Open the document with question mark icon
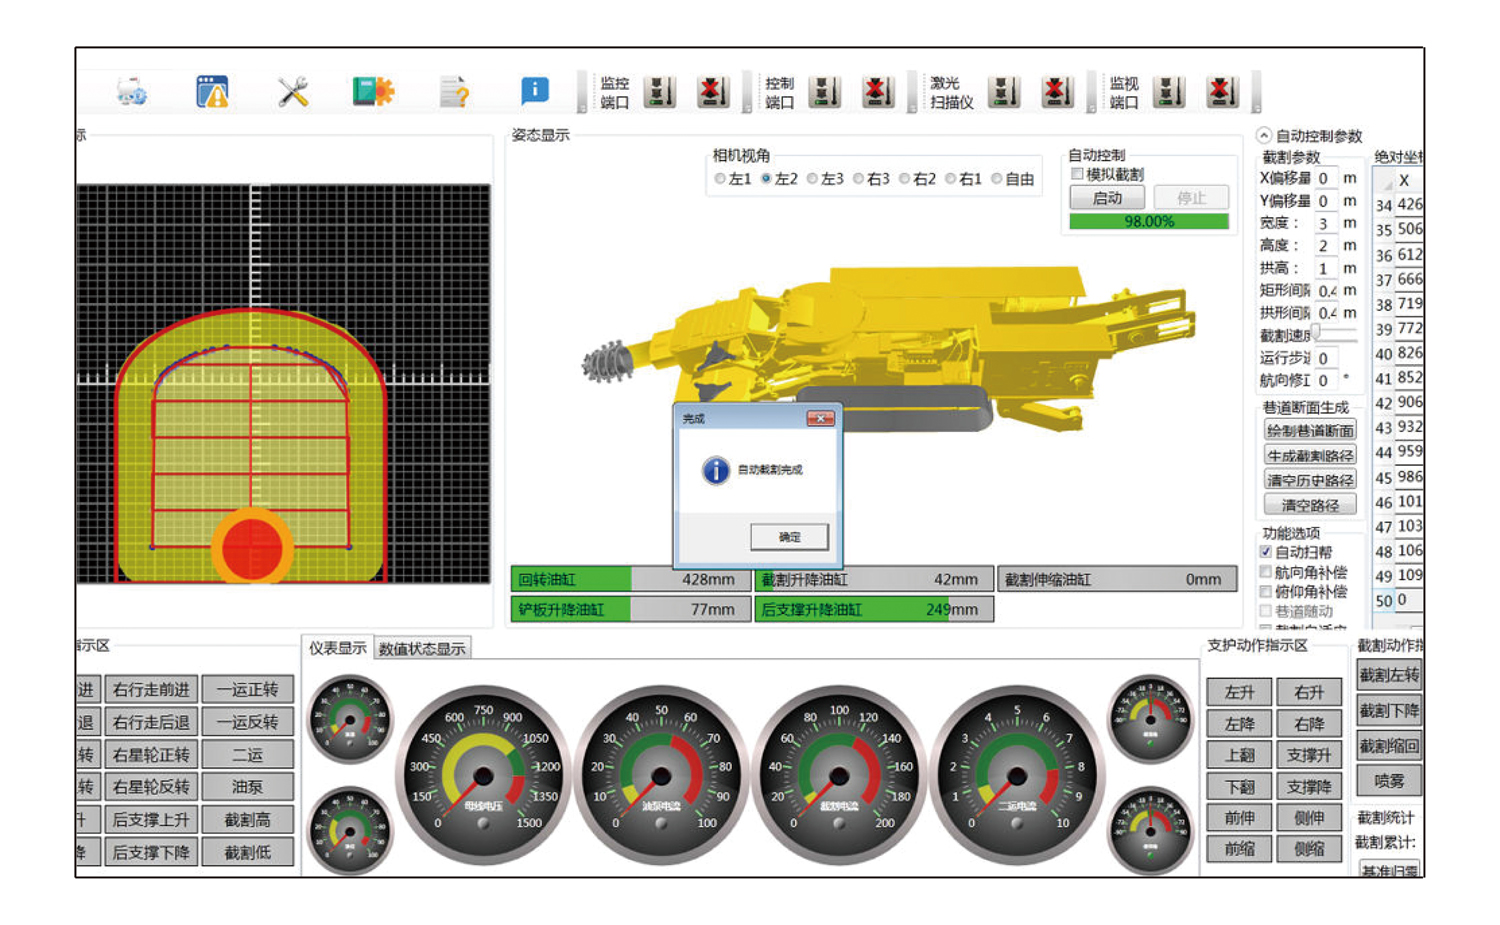The image size is (1500, 925). (455, 92)
